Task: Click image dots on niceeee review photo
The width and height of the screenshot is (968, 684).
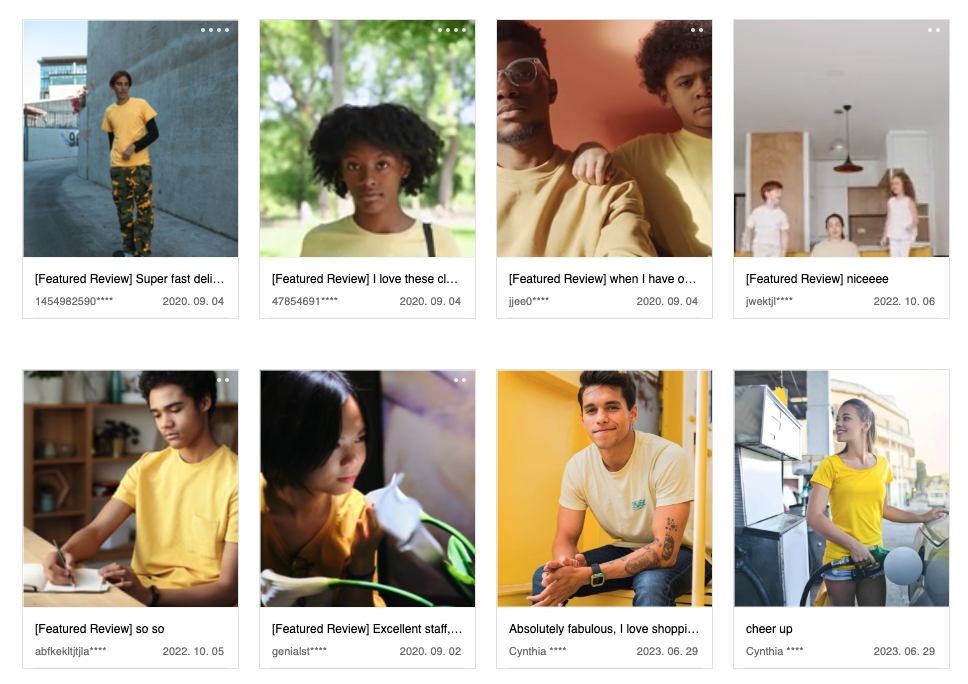Action: (x=934, y=30)
